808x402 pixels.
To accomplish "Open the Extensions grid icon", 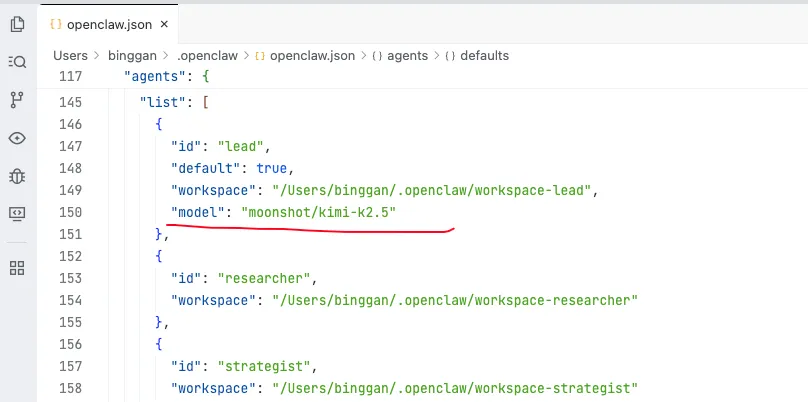I will pos(17,267).
